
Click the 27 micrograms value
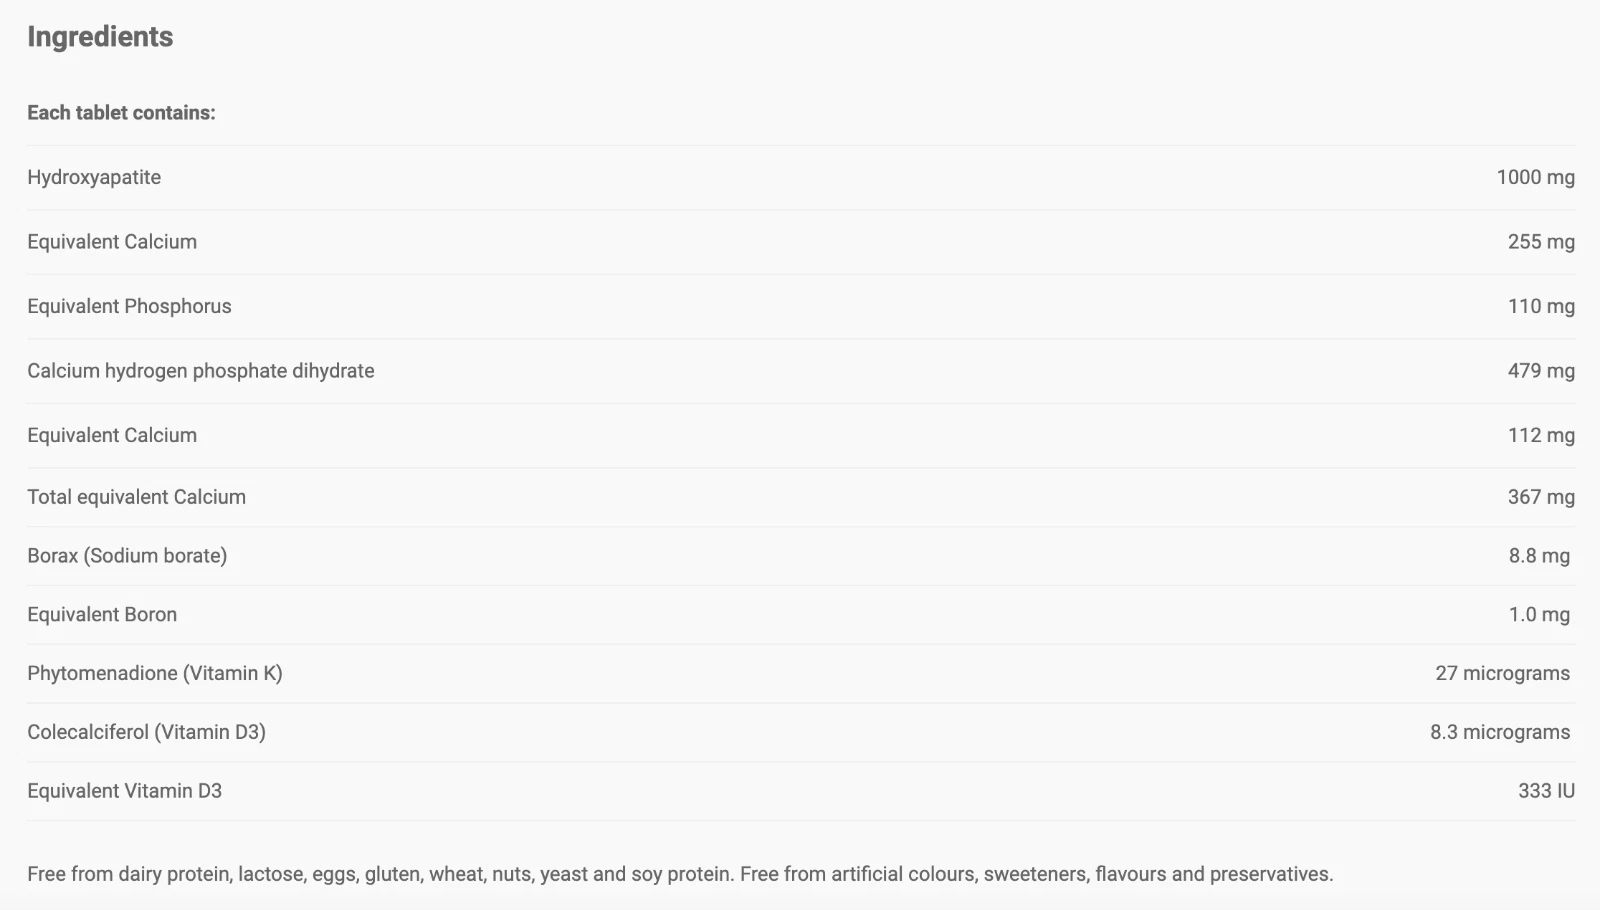(x=1502, y=673)
